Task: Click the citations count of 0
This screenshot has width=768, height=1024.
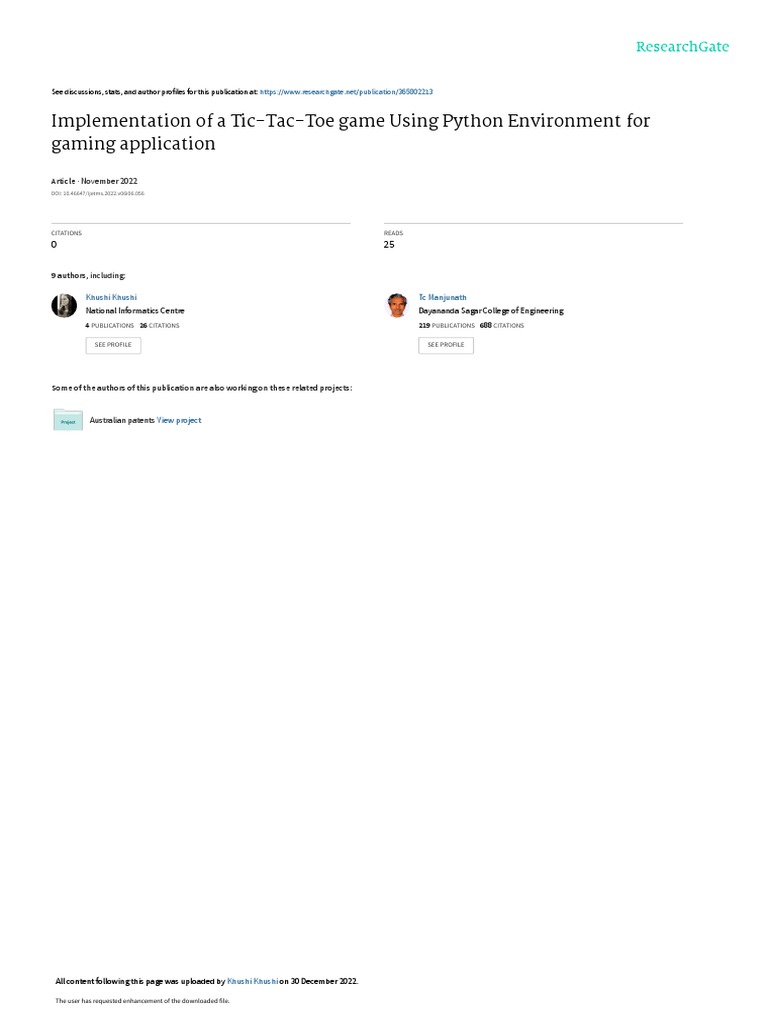Action: (54, 244)
